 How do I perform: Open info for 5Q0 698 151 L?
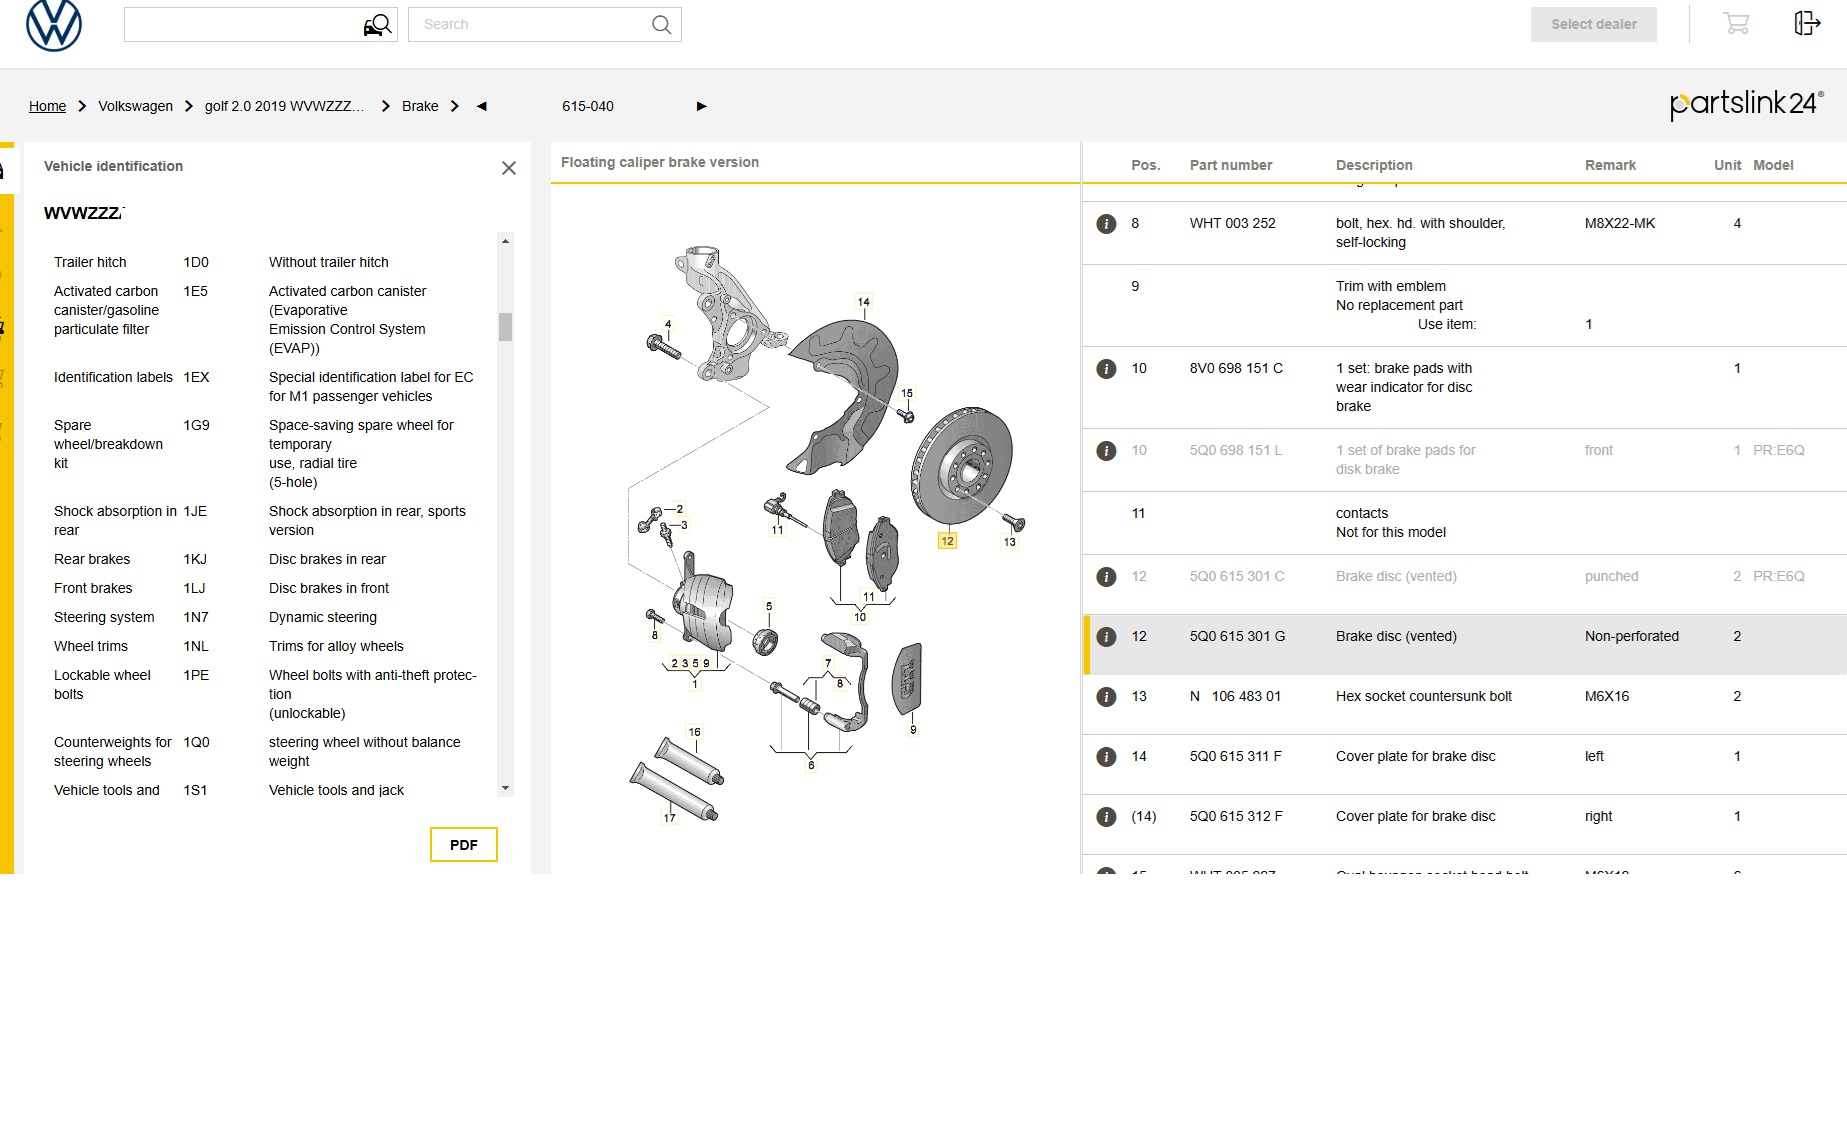pyautogui.click(x=1106, y=451)
